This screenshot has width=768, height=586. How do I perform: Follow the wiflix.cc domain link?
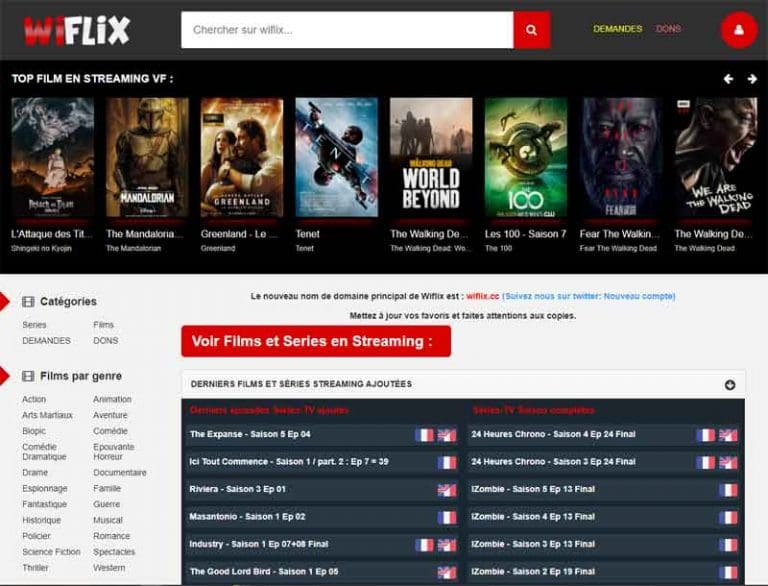coord(482,296)
